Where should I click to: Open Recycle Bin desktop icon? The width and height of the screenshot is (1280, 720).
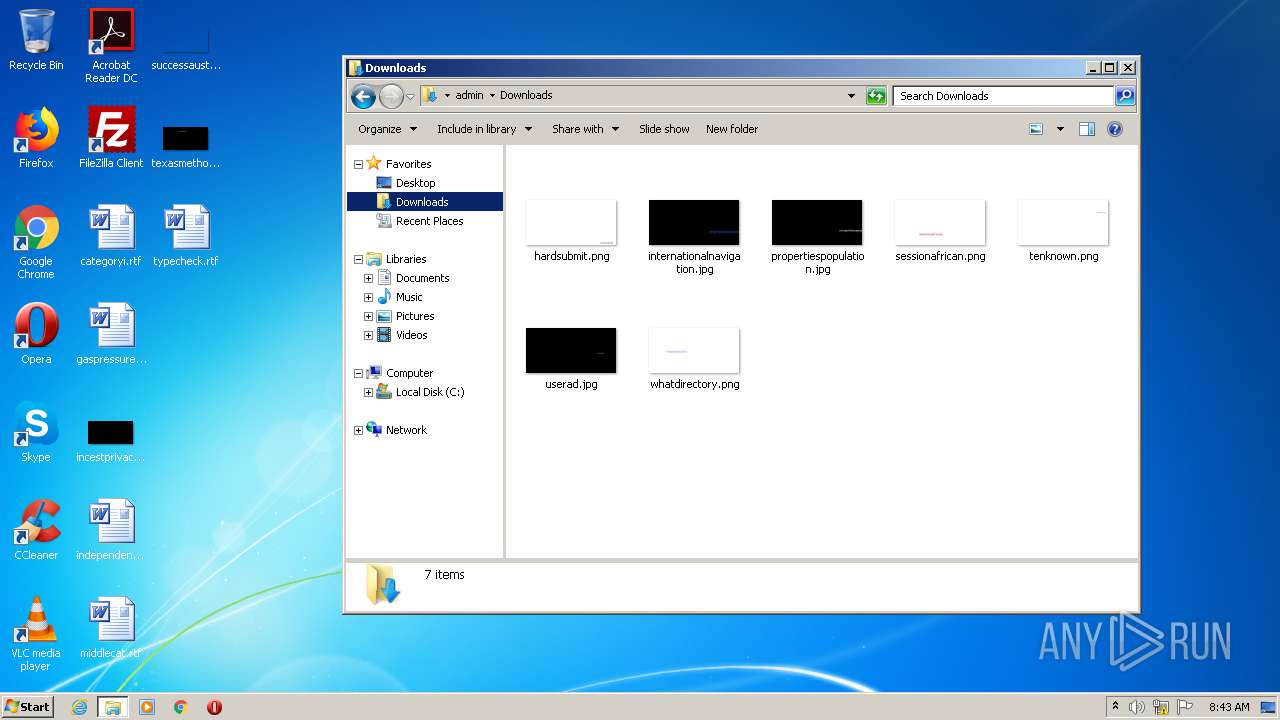click(x=36, y=40)
